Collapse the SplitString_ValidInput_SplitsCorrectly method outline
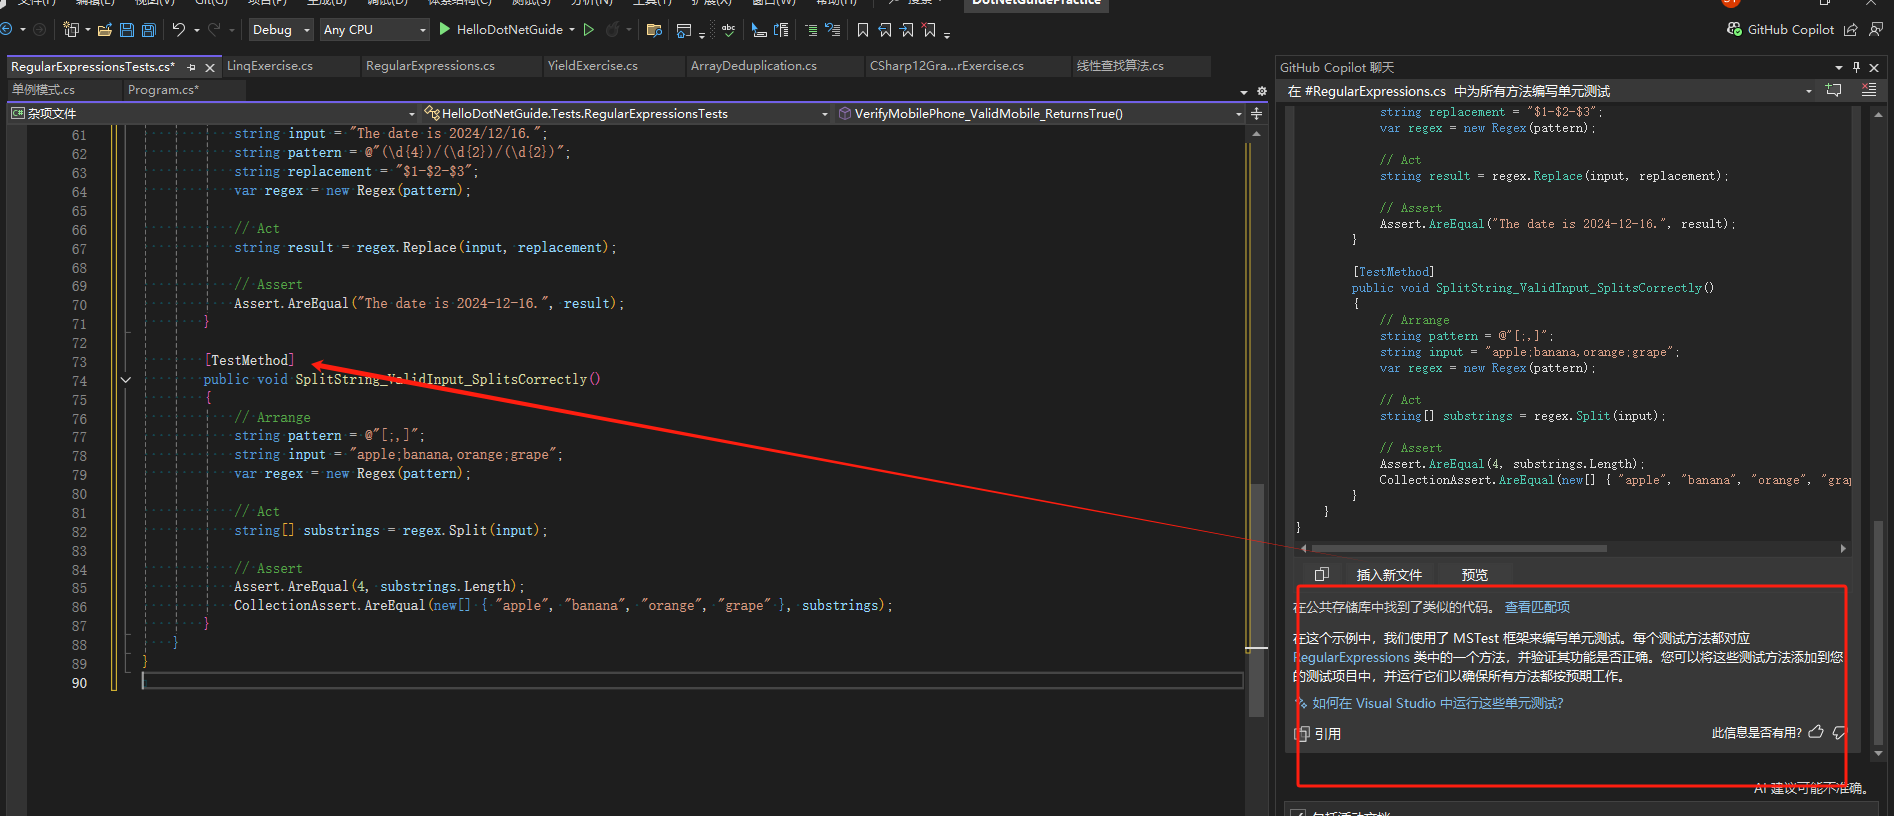The image size is (1894, 816). [x=125, y=380]
